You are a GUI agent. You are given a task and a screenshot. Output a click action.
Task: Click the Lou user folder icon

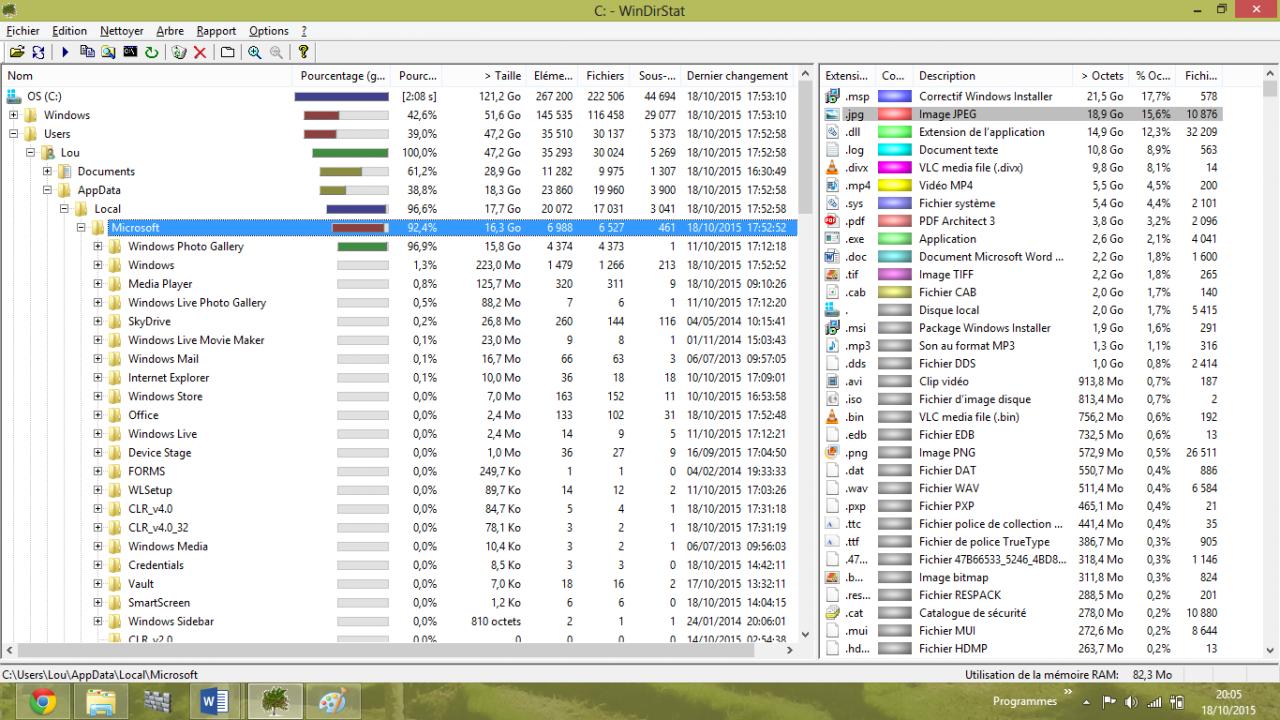tap(47, 153)
